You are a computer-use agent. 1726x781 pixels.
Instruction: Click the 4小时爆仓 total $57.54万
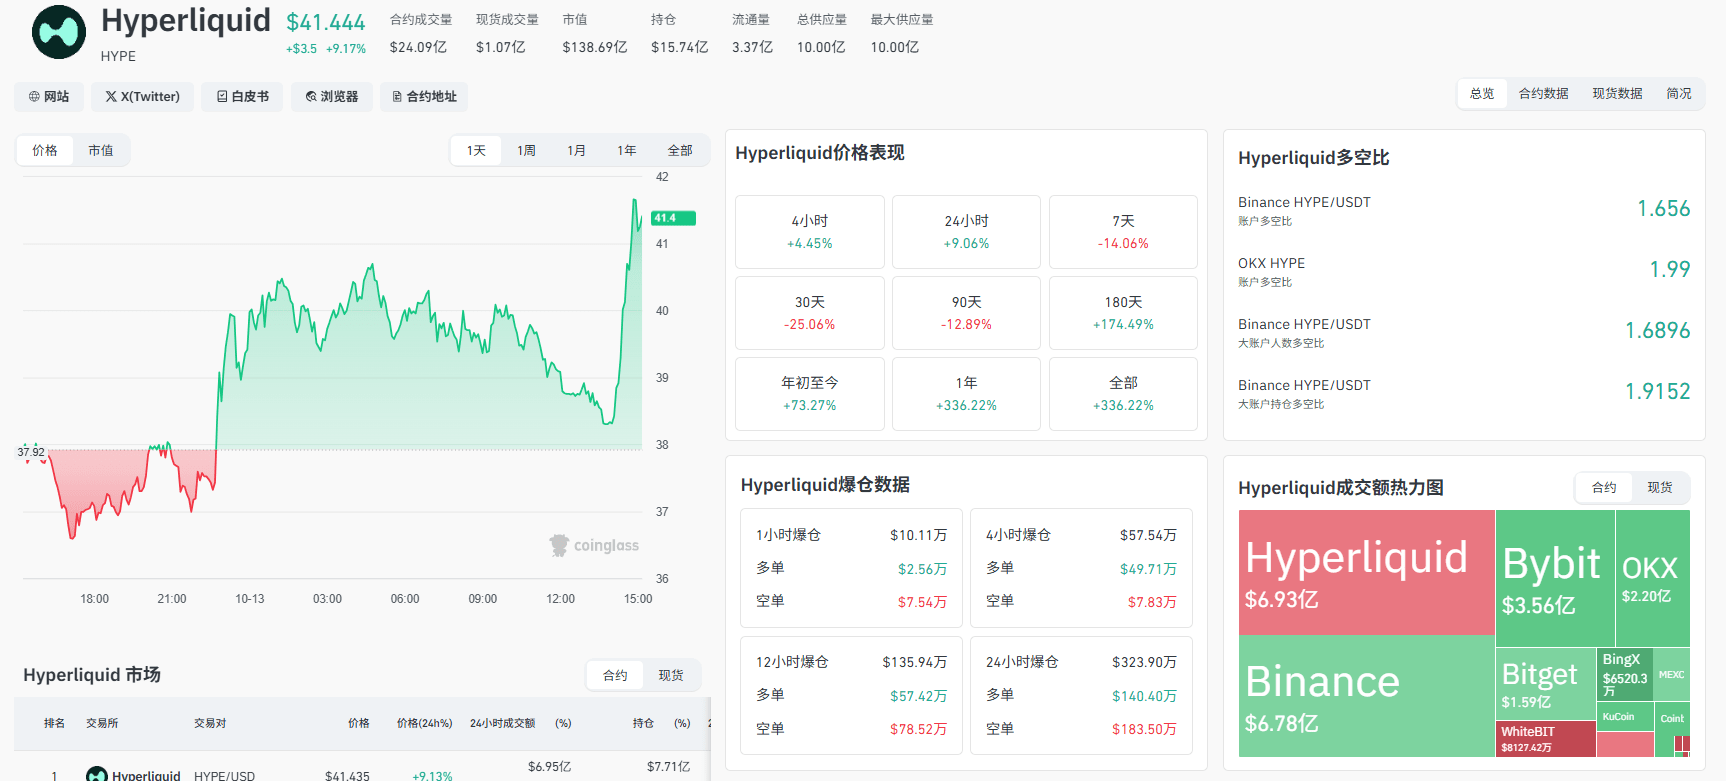1148,536
